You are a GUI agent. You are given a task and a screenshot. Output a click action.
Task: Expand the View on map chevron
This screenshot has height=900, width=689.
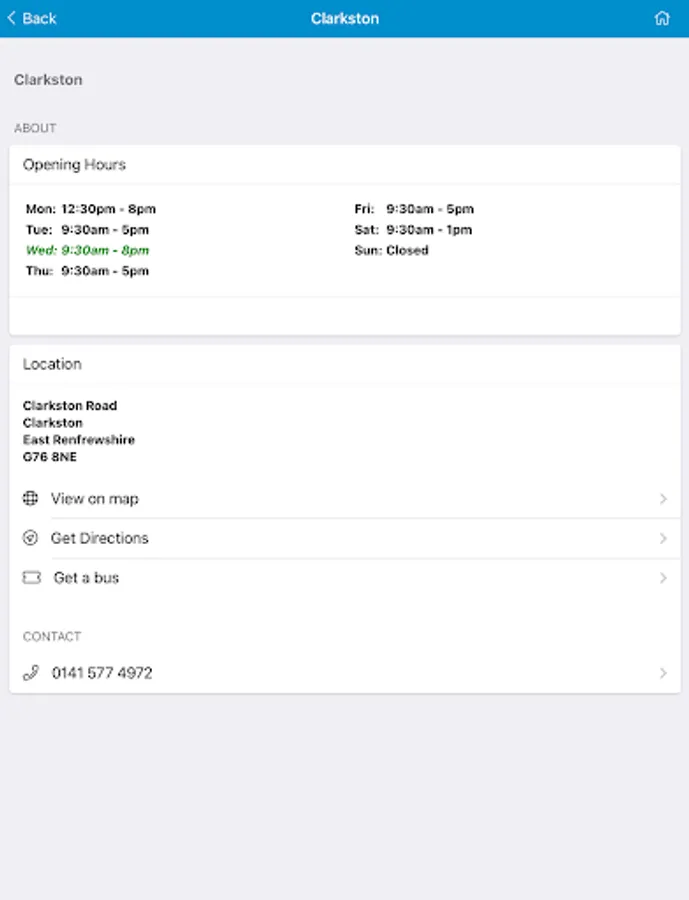[x=663, y=499]
